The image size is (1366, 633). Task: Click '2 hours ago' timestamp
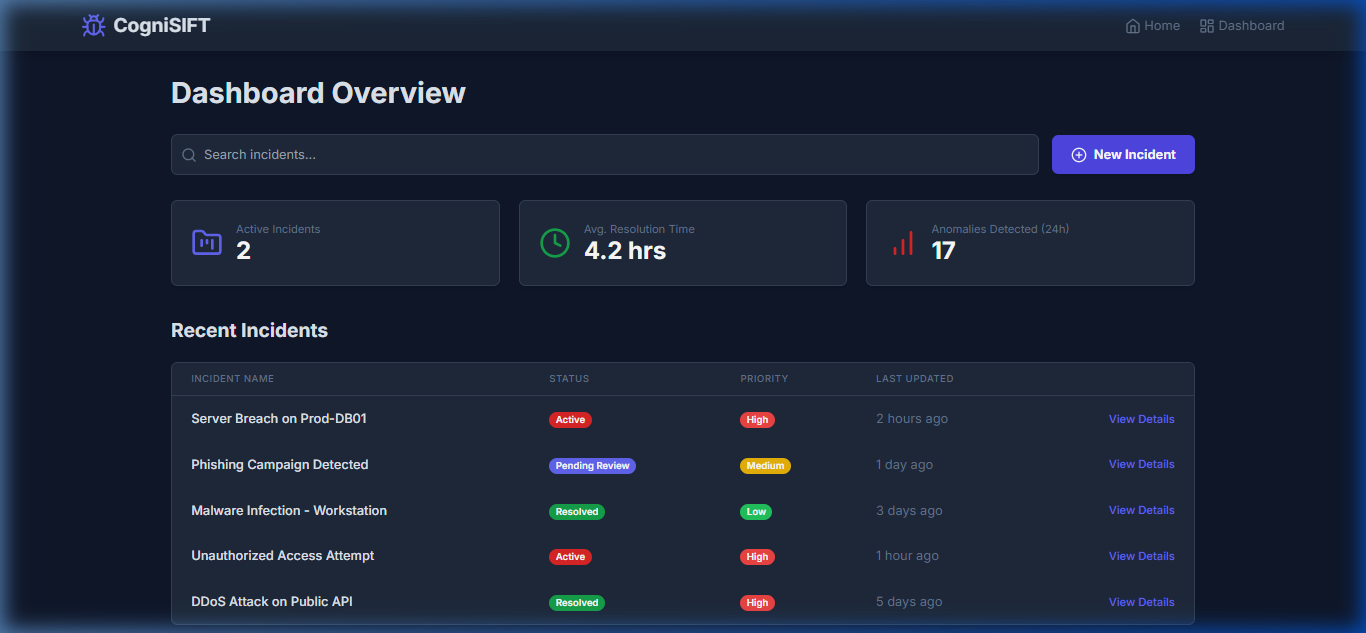(x=912, y=419)
